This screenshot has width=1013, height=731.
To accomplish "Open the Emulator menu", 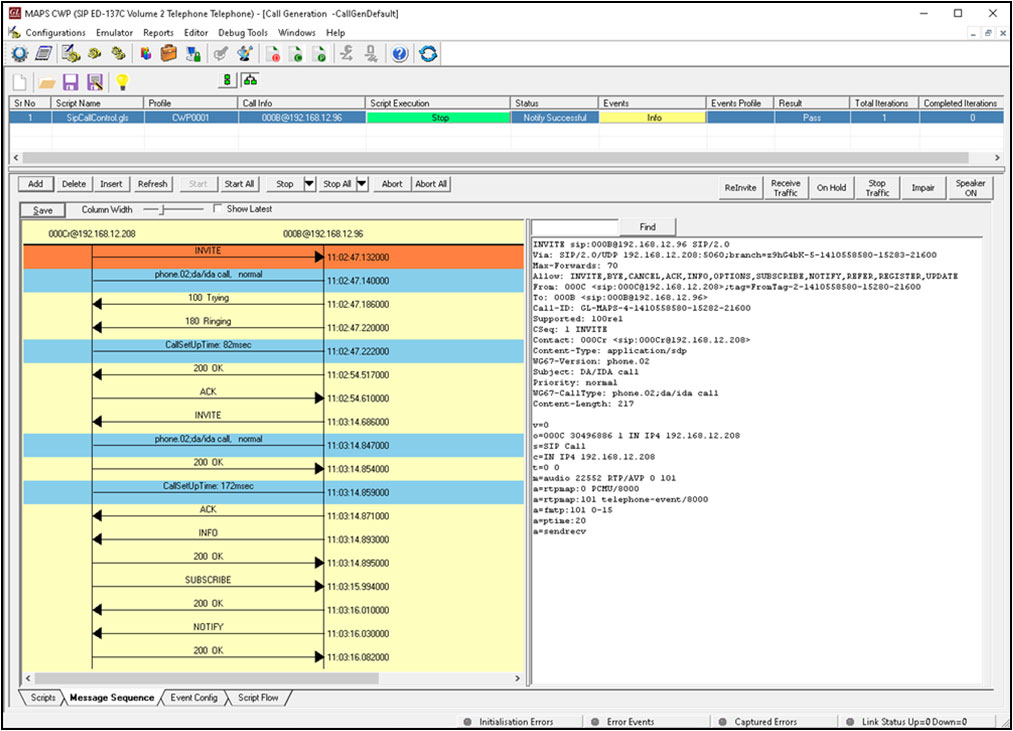I will [x=114, y=32].
